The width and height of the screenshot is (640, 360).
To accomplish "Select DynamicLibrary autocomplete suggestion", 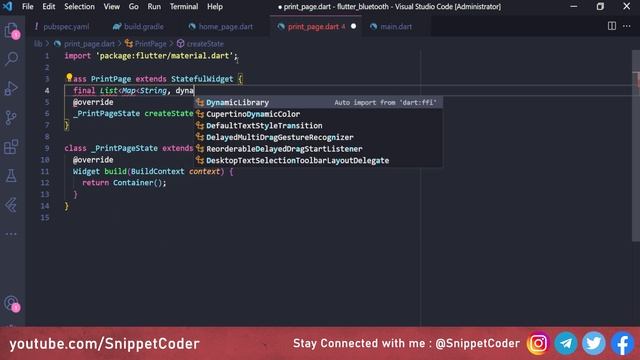I will point(318,102).
